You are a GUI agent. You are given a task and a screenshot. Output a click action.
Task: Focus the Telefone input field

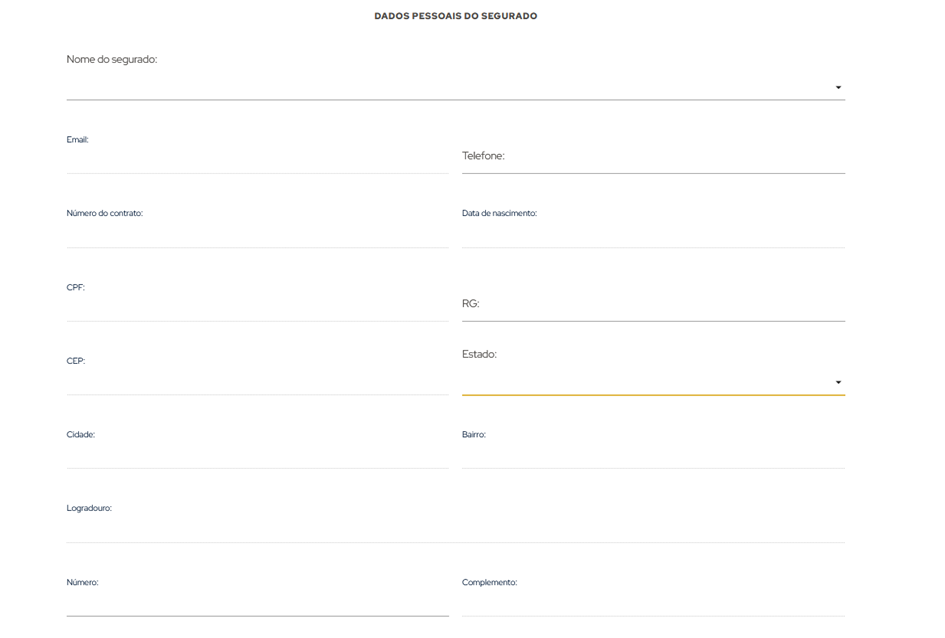[653, 157]
